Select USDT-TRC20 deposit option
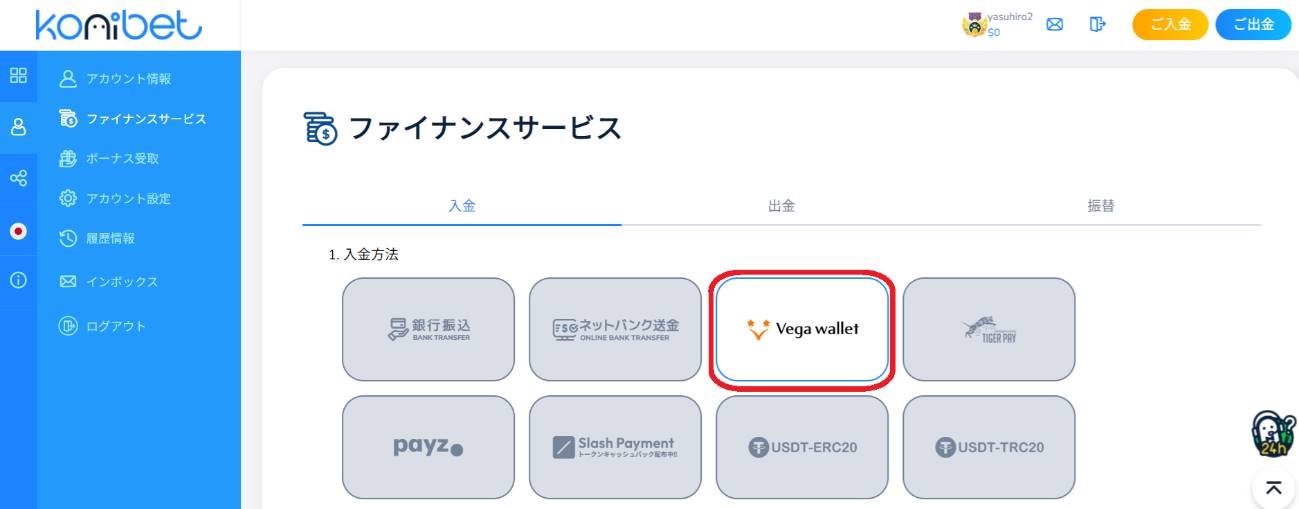Image resolution: width=1299 pixels, height=509 pixels. 989,447
